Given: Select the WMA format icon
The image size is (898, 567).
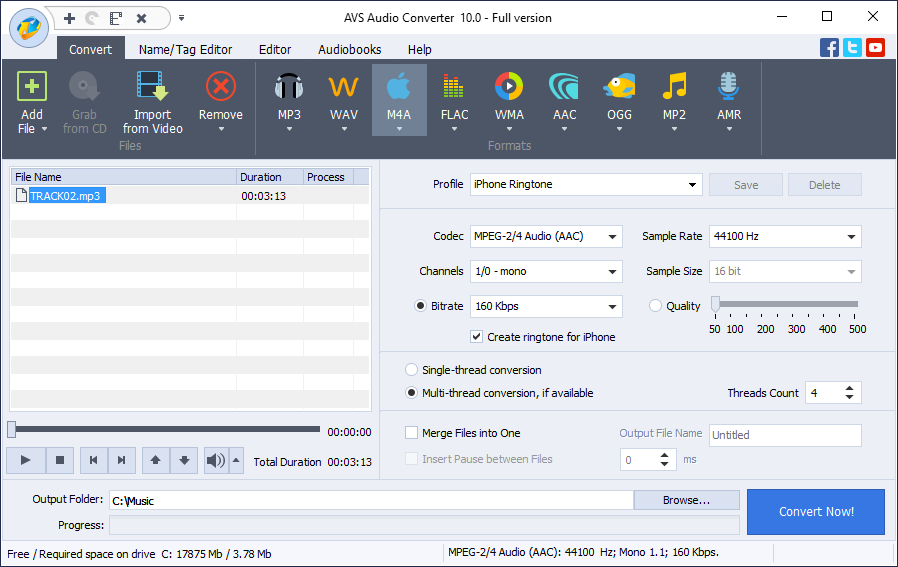Looking at the screenshot, I should (509, 86).
